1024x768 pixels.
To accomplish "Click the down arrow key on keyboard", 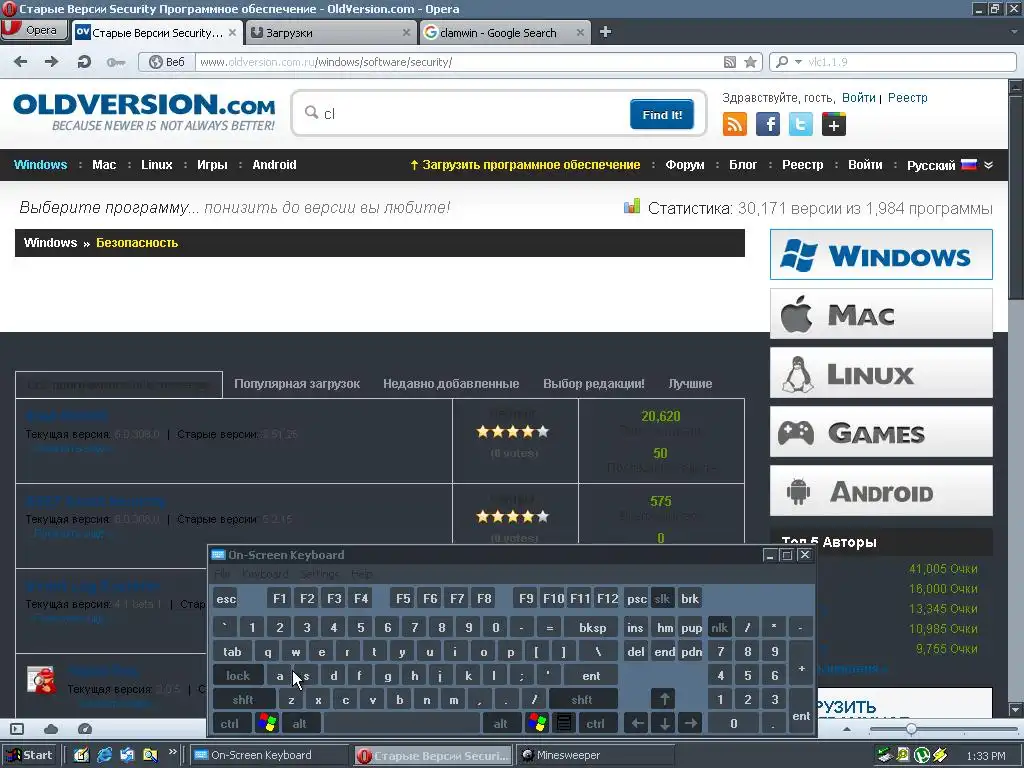I will (x=664, y=723).
